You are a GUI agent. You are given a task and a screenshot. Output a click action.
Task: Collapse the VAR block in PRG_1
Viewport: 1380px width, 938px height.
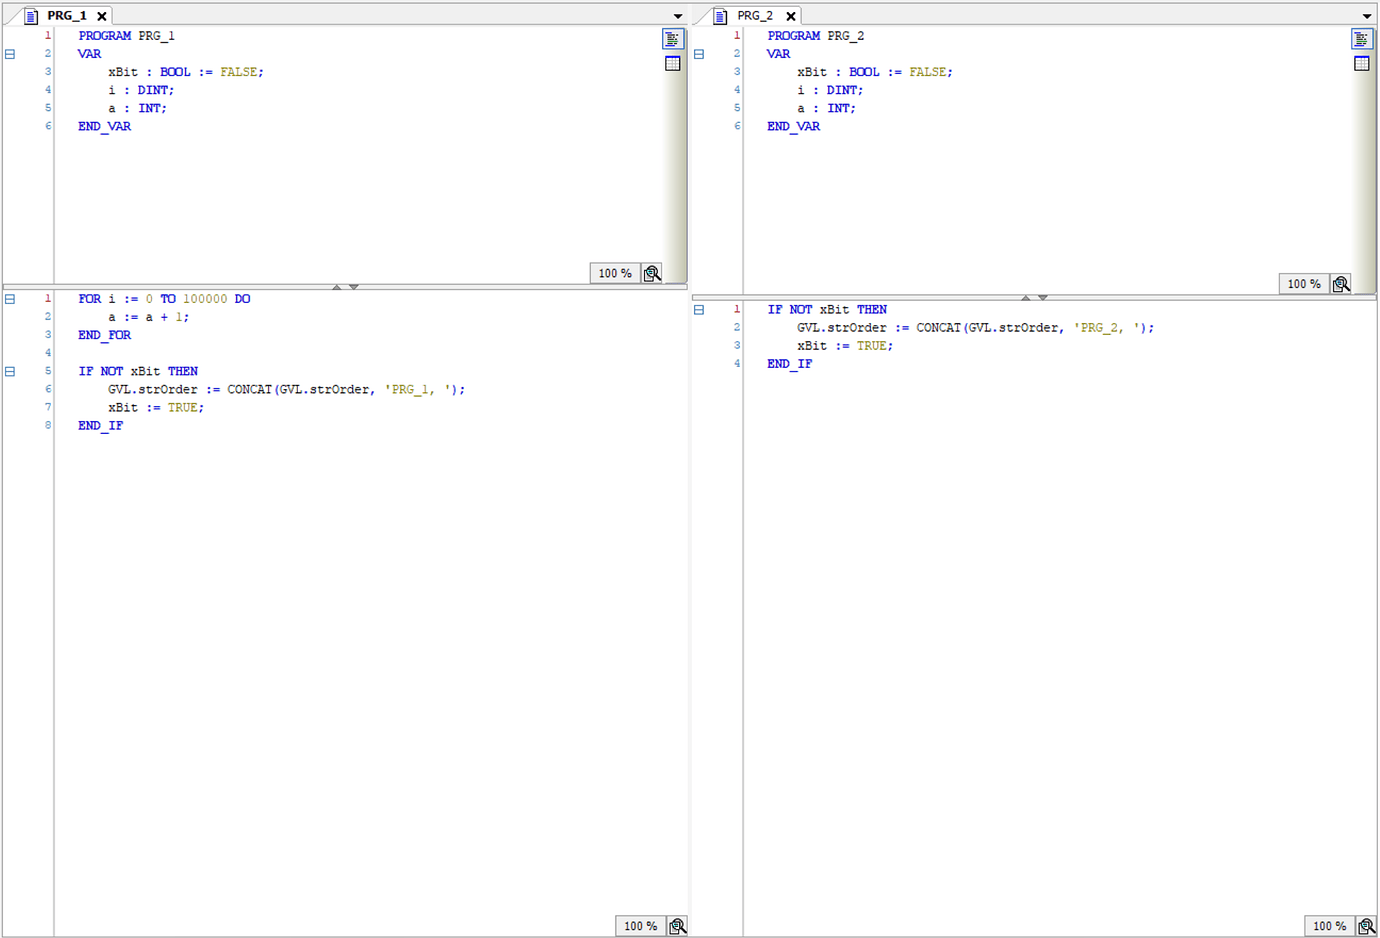click(10, 54)
